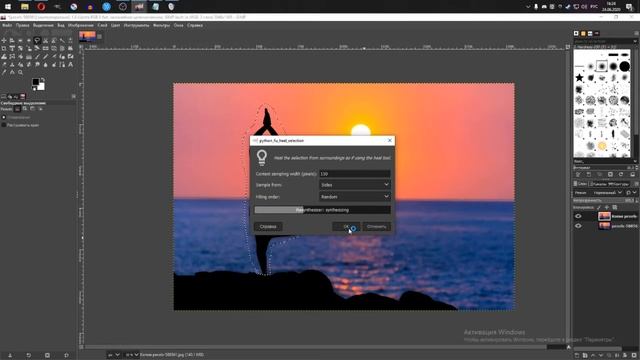Open Выделение menu
This screenshot has height=360, width=640.
[43, 25]
